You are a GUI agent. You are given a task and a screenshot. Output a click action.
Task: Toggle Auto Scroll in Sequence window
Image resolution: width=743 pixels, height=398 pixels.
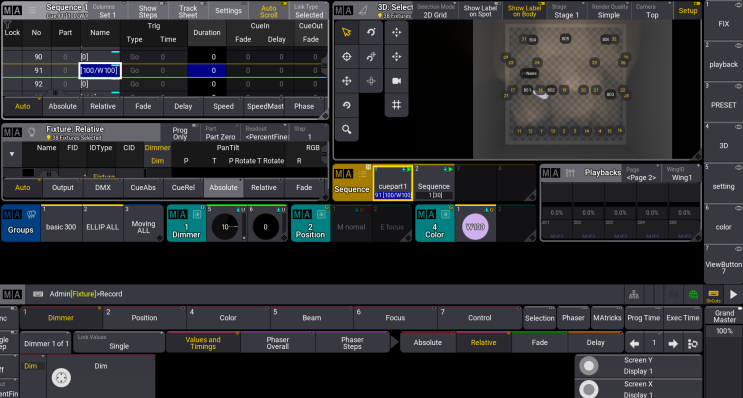pos(269,11)
